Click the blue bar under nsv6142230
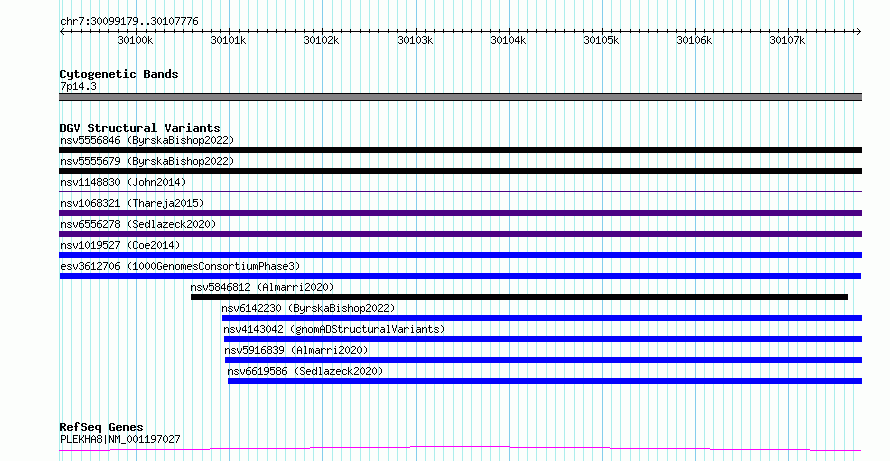Image resolution: width=890 pixels, height=461 pixels. [x=542, y=318]
